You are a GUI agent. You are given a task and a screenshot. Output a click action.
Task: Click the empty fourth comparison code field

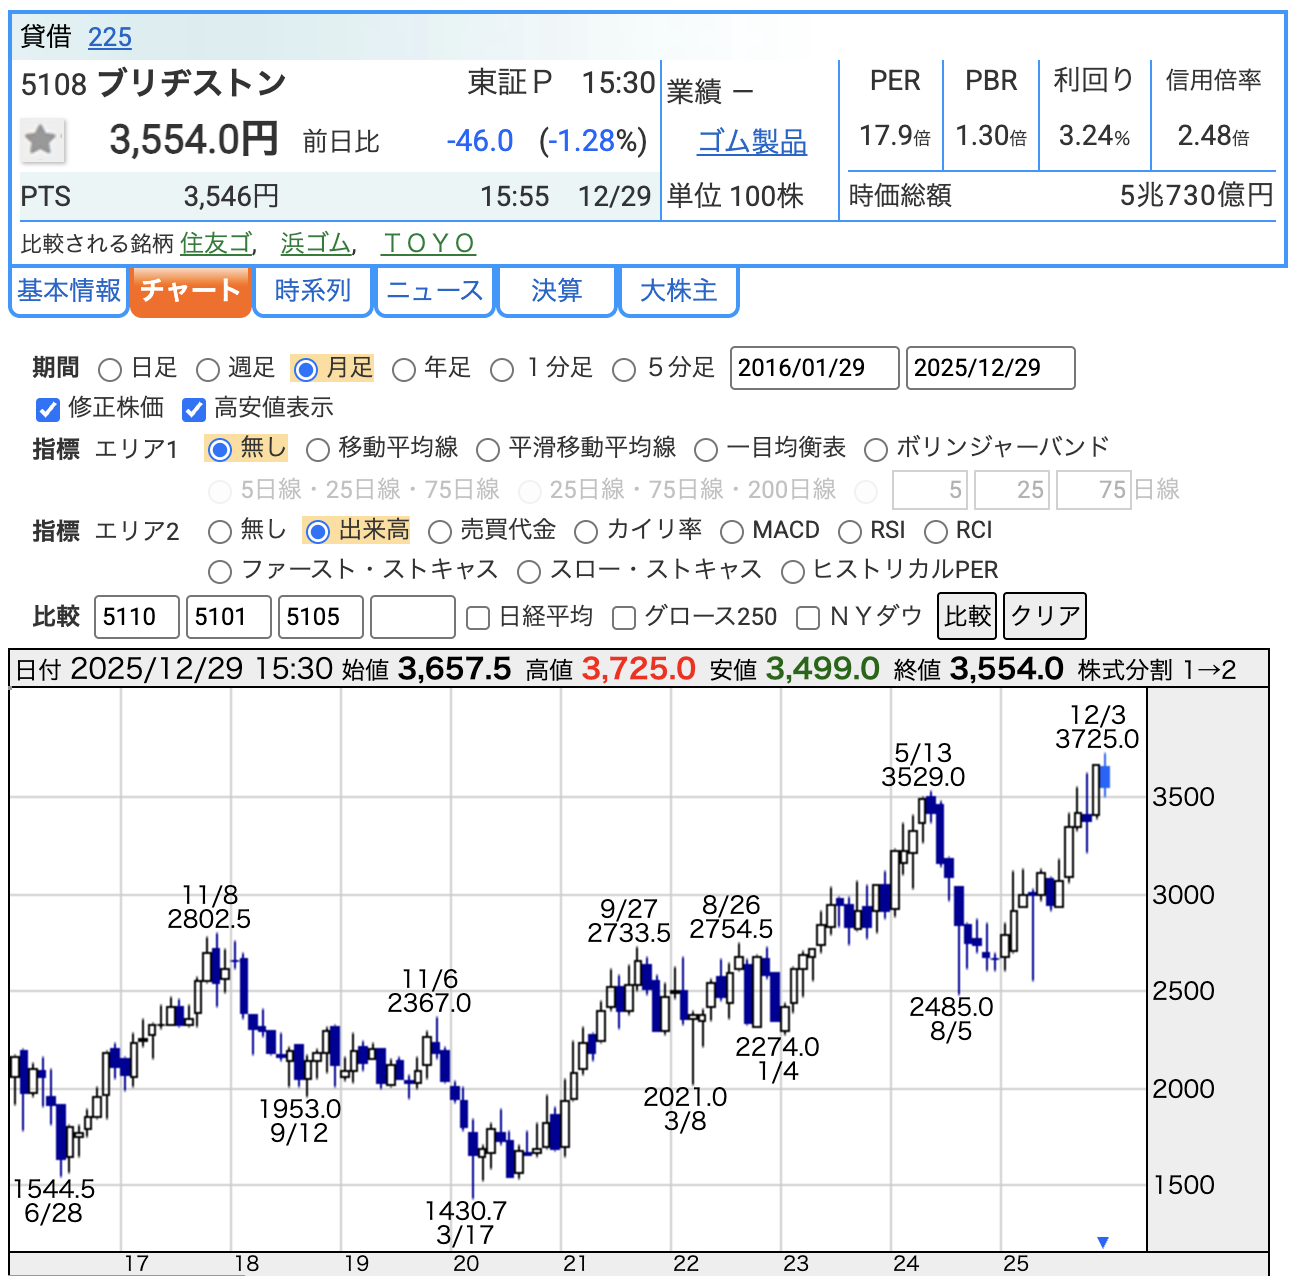pyautogui.click(x=412, y=616)
